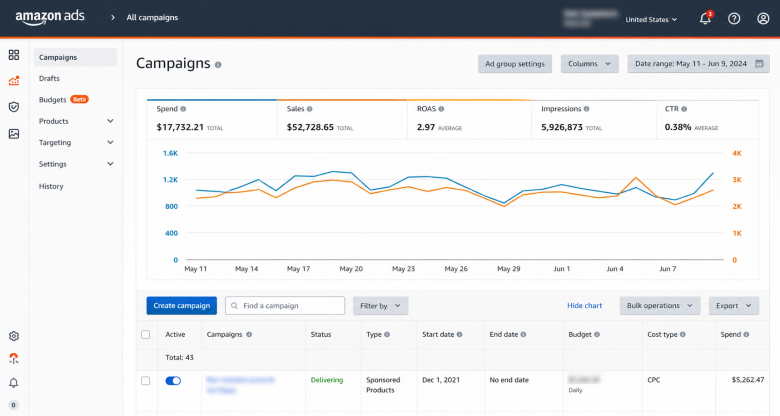Click the info icon in the Cost type header

pyautogui.click(x=682, y=334)
